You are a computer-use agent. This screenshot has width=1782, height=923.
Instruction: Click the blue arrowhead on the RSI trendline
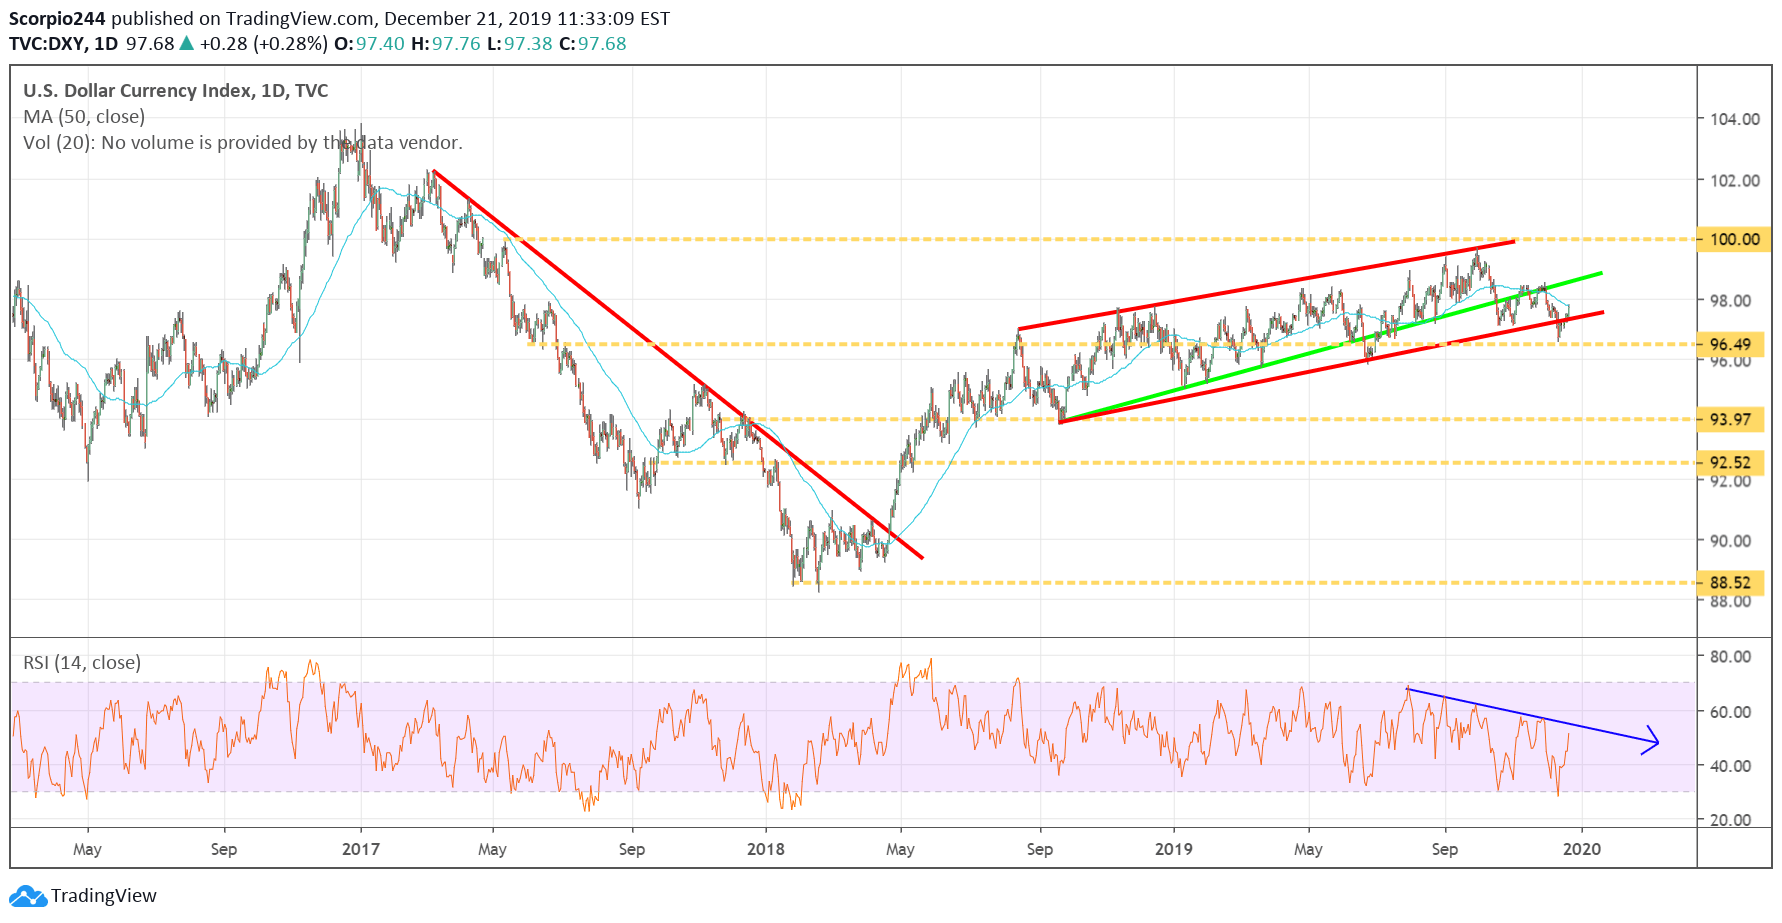(1652, 741)
